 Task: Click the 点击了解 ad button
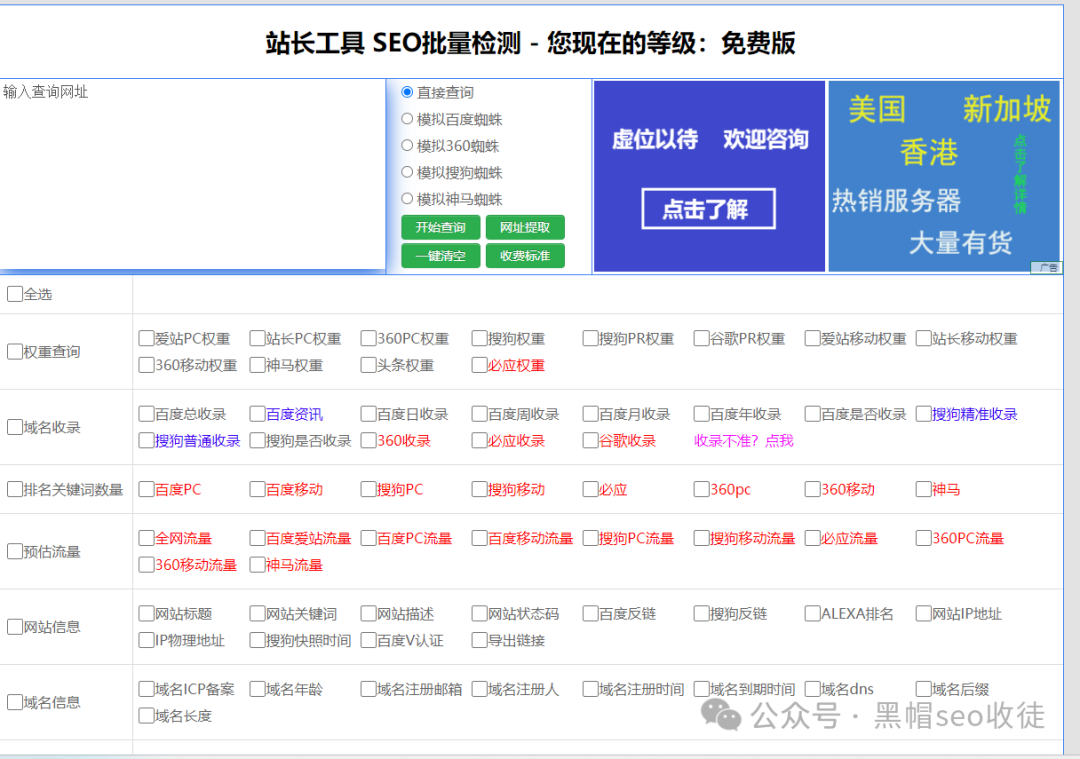pyautogui.click(x=708, y=209)
